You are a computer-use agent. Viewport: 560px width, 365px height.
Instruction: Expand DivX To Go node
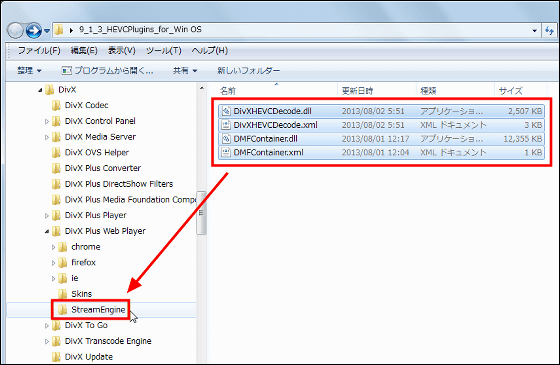coord(46,326)
